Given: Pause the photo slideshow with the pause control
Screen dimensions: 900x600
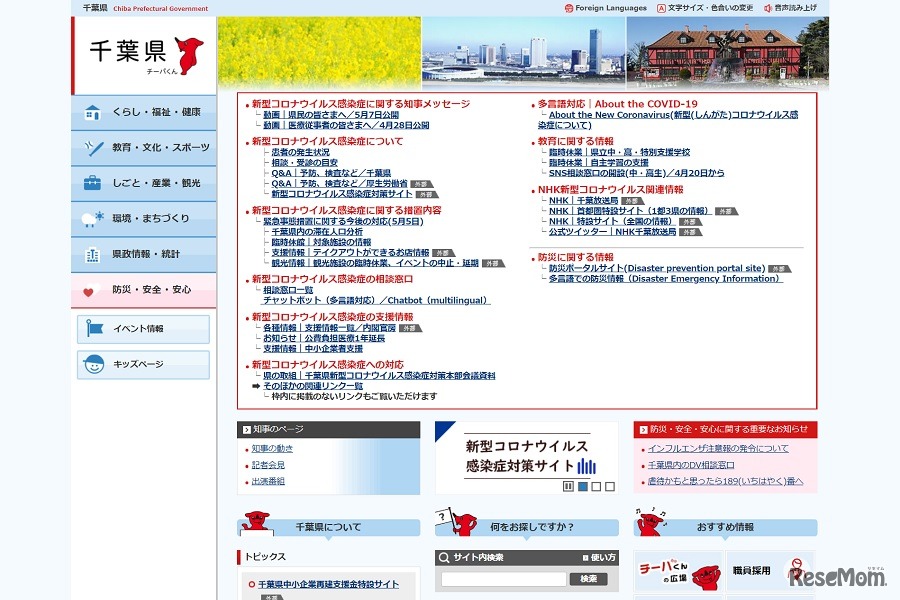Looking at the screenshot, I should coord(568,486).
